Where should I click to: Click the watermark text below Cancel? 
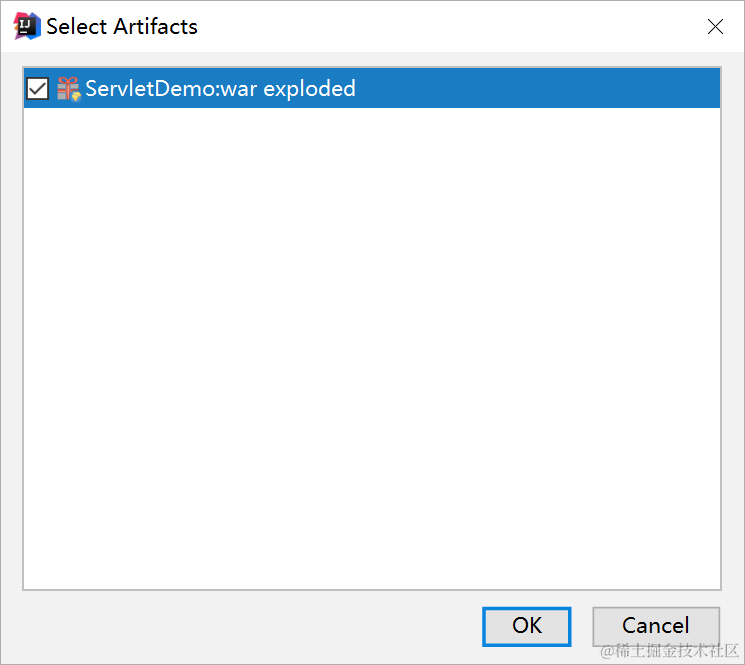coord(669,651)
